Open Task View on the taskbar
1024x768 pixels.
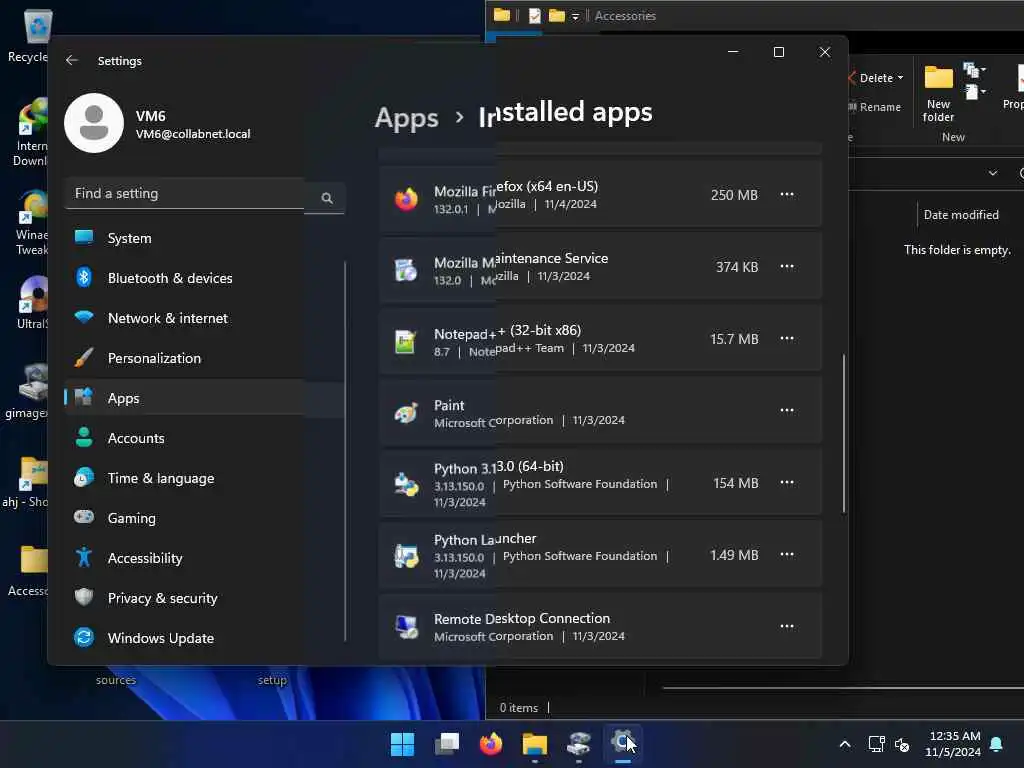447,744
